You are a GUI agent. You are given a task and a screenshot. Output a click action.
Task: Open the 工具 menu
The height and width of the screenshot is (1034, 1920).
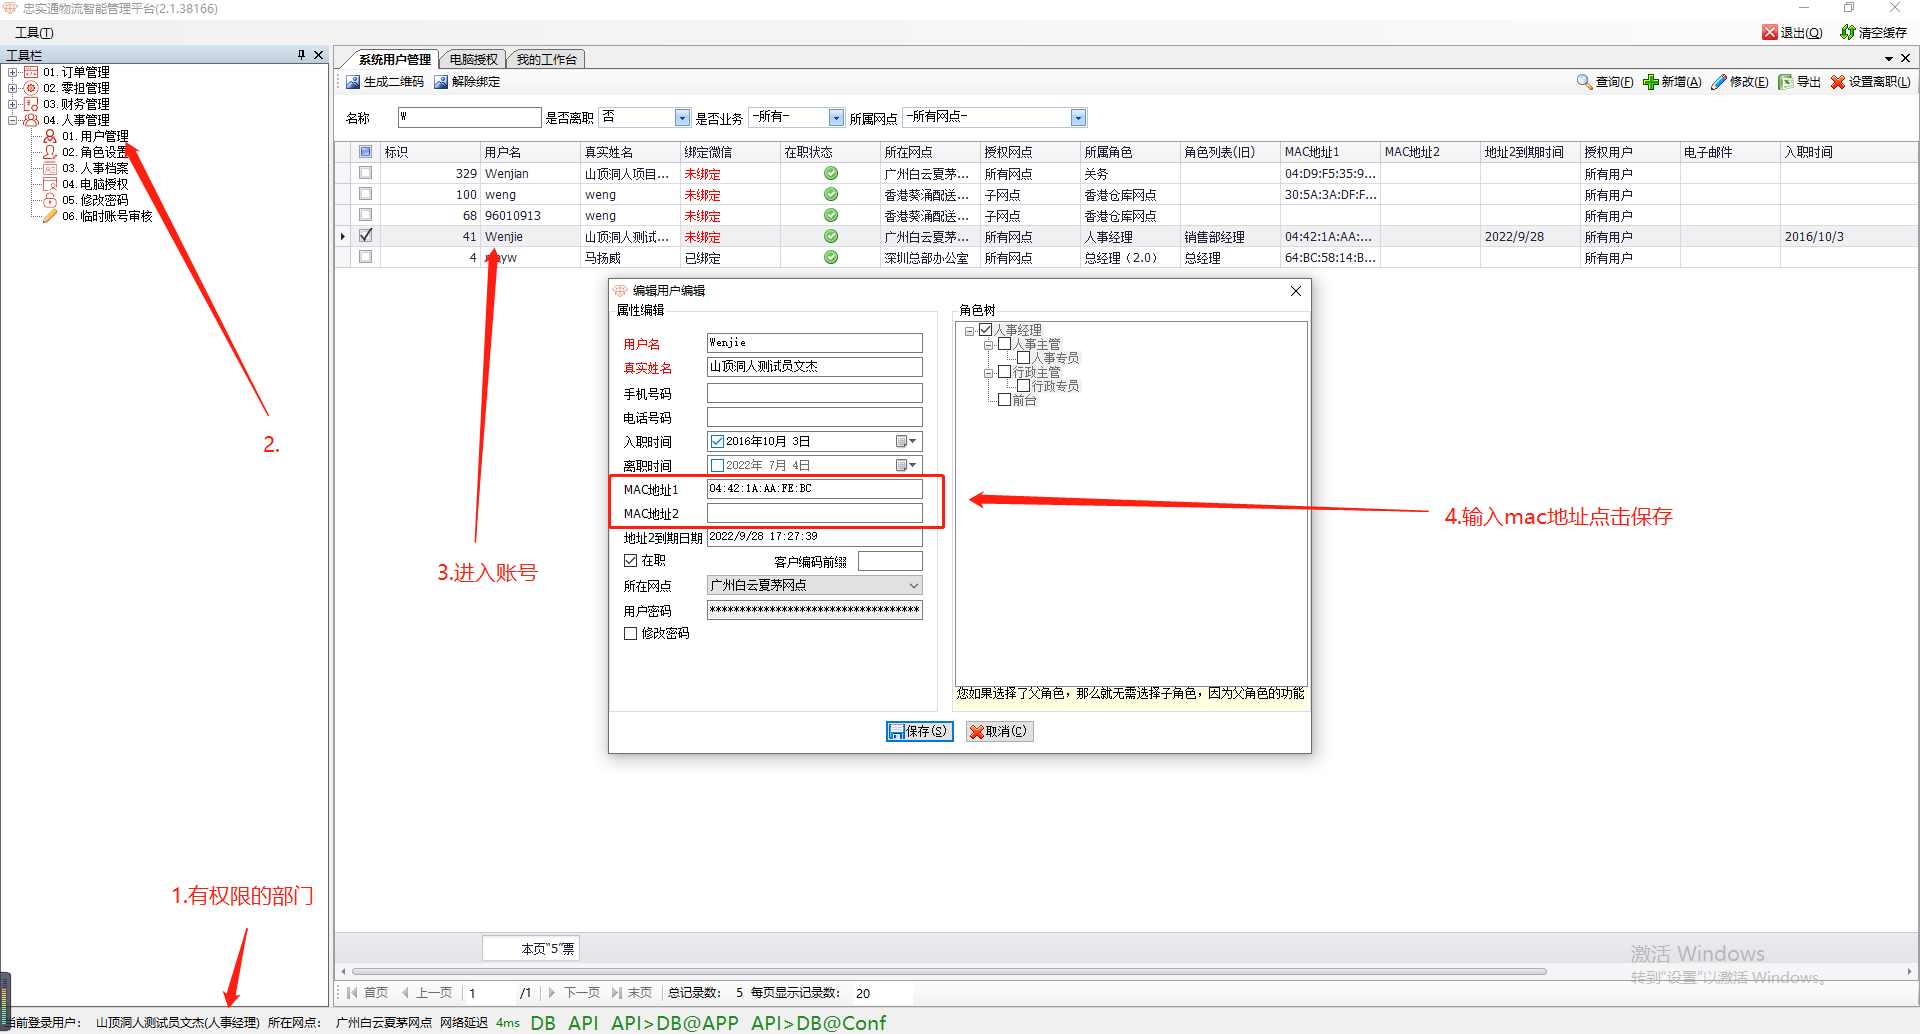point(34,33)
